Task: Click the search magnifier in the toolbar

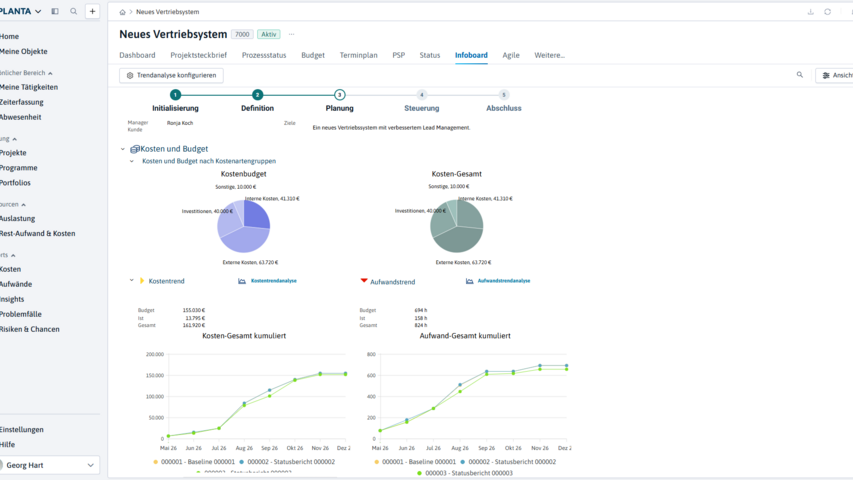Action: (x=800, y=75)
